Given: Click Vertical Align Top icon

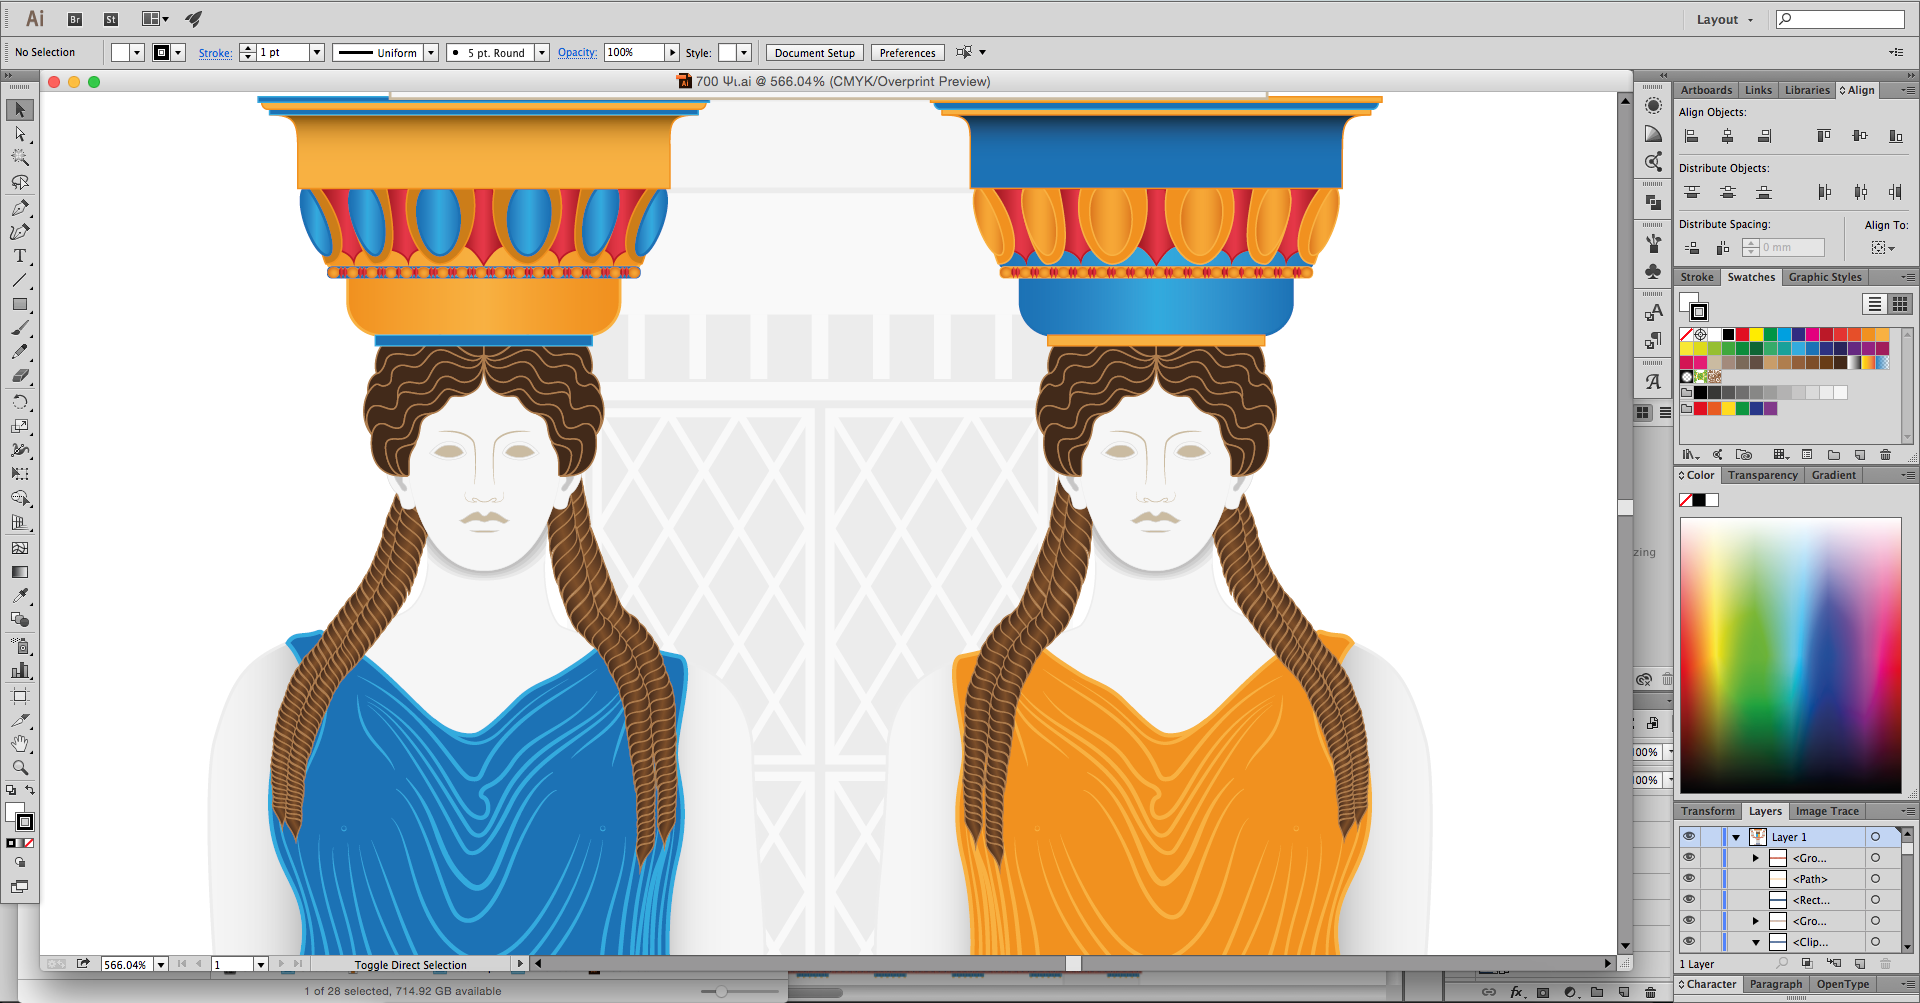Looking at the screenshot, I should pyautogui.click(x=1824, y=136).
